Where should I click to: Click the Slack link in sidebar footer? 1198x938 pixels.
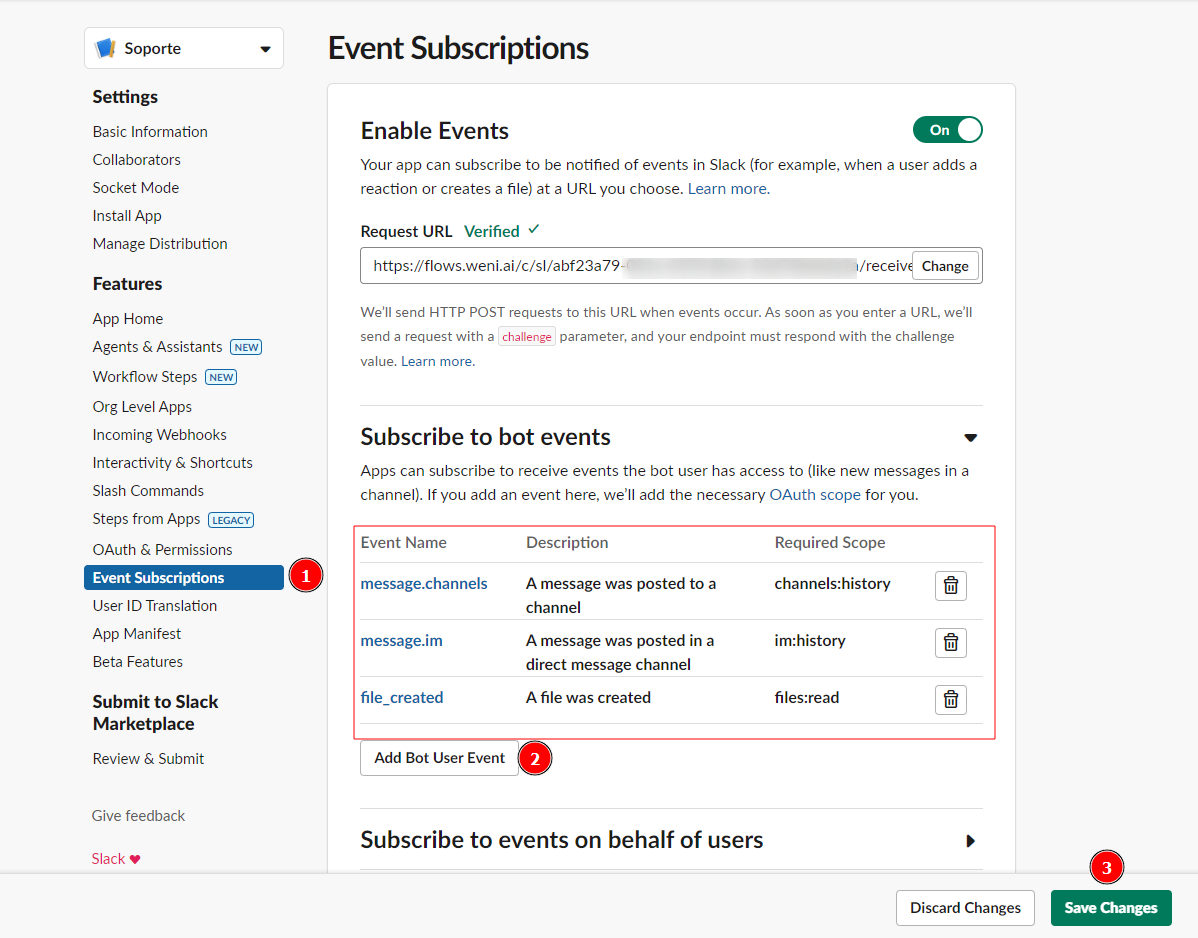tap(108, 859)
